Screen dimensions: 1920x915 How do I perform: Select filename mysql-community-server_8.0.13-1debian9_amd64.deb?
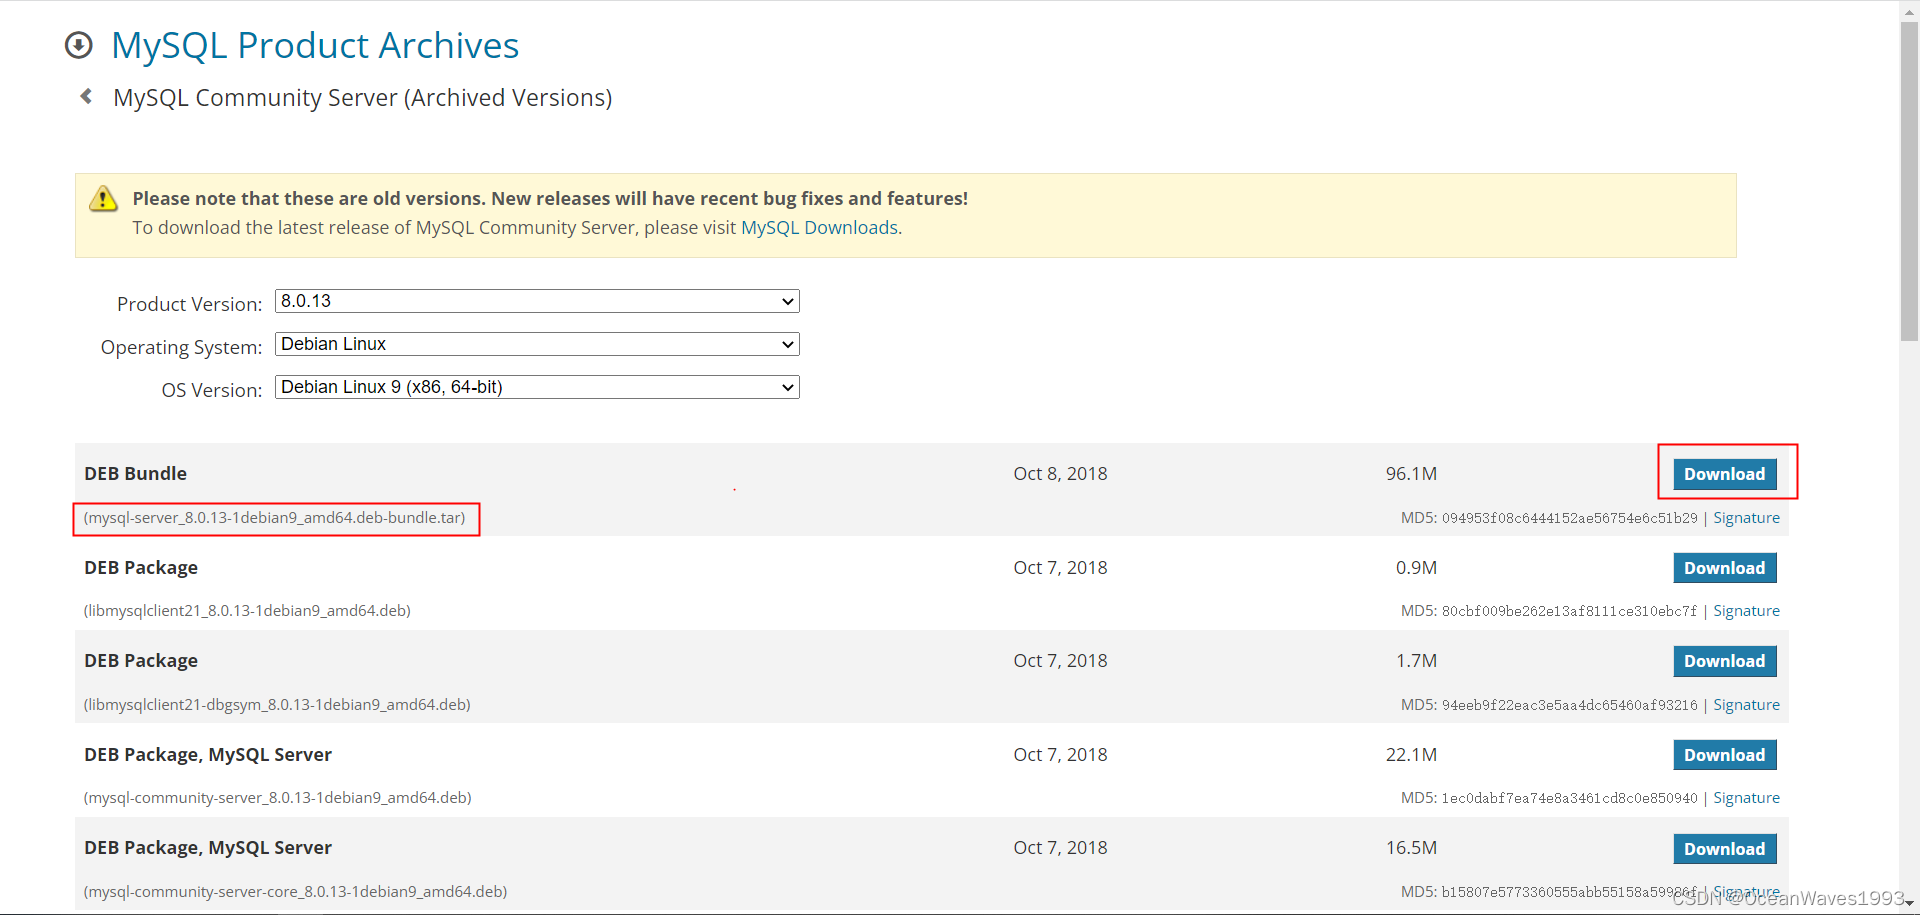pyautogui.click(x=278, y=798)
